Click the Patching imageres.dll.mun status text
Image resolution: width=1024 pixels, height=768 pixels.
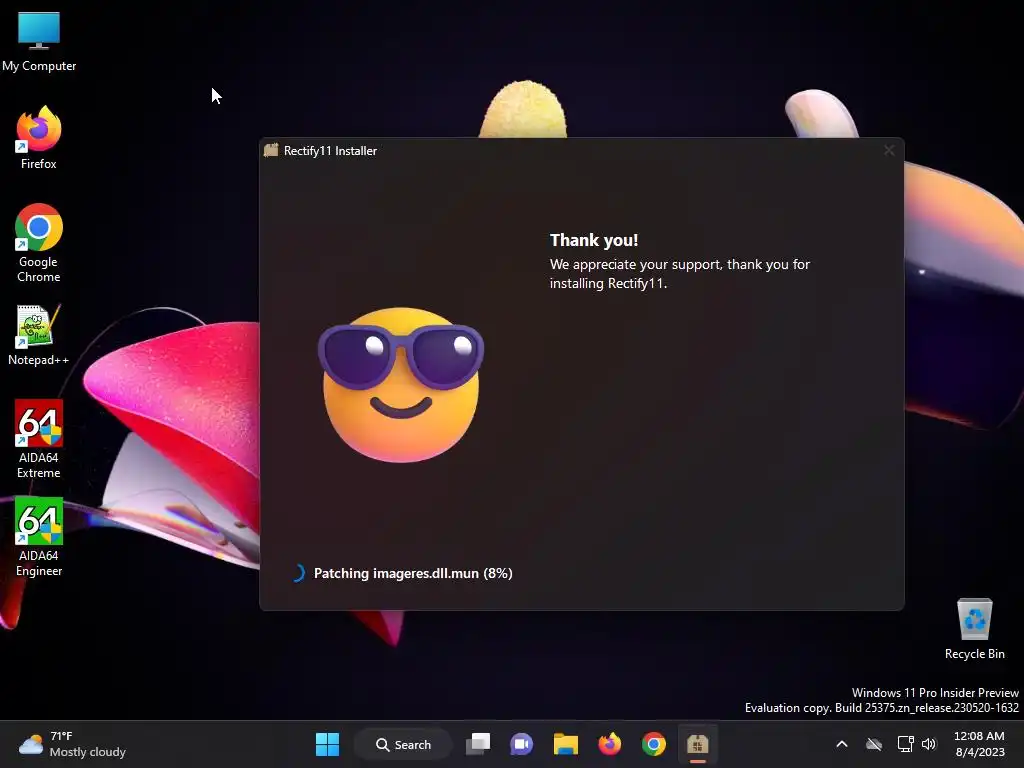pos(413,573)
